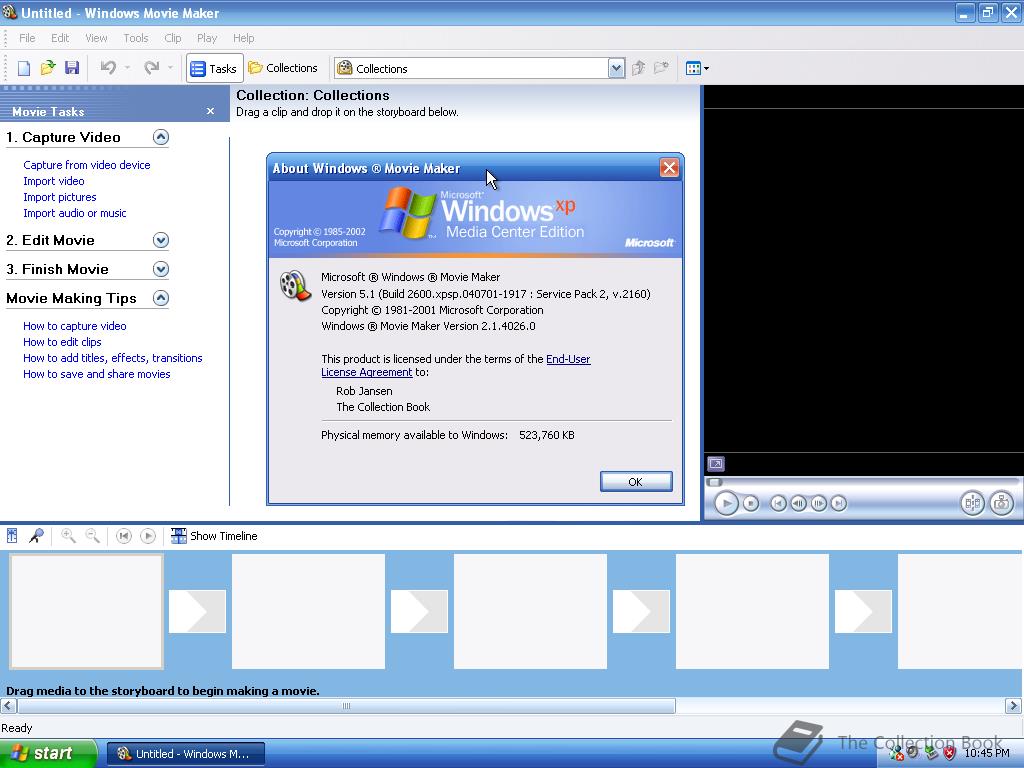1024x768 pixels.
Task: Click License Agreement link in About dialog
Action: 366,372
